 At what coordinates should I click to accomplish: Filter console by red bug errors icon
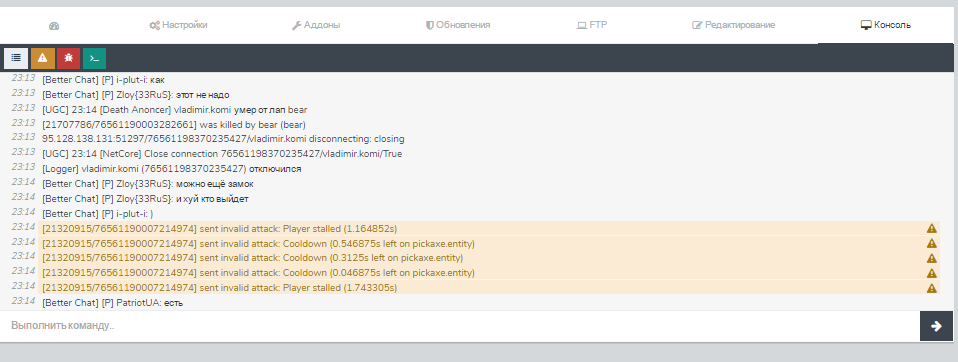tap(68, 58)
